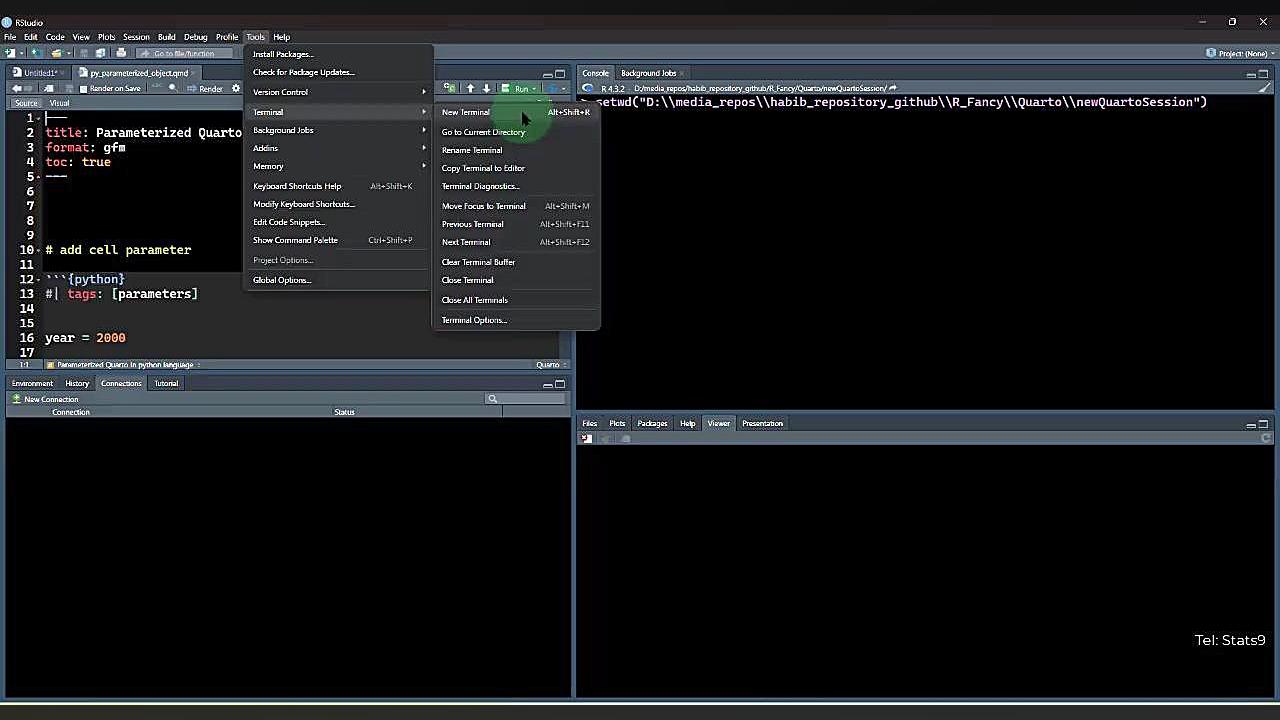This screenshot has width=1280, height=720.
Task: Open the File menu
Action: coord(10,37)
